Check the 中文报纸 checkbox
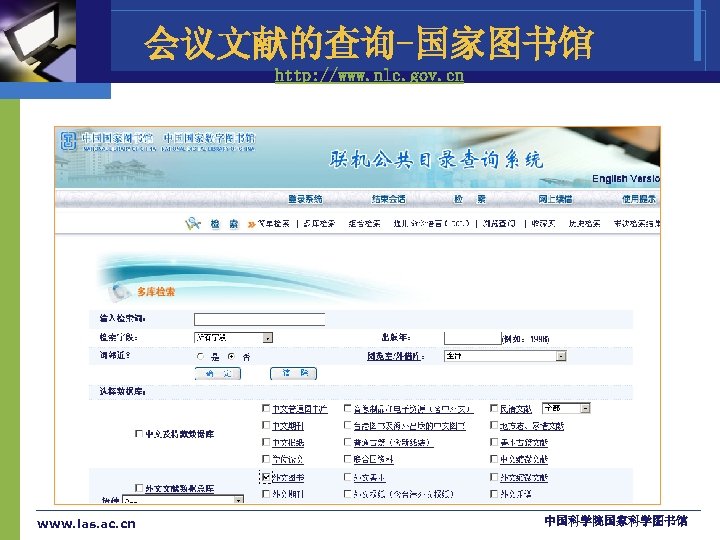The width and height of the screenshot is (720, 540). point(265,442)
